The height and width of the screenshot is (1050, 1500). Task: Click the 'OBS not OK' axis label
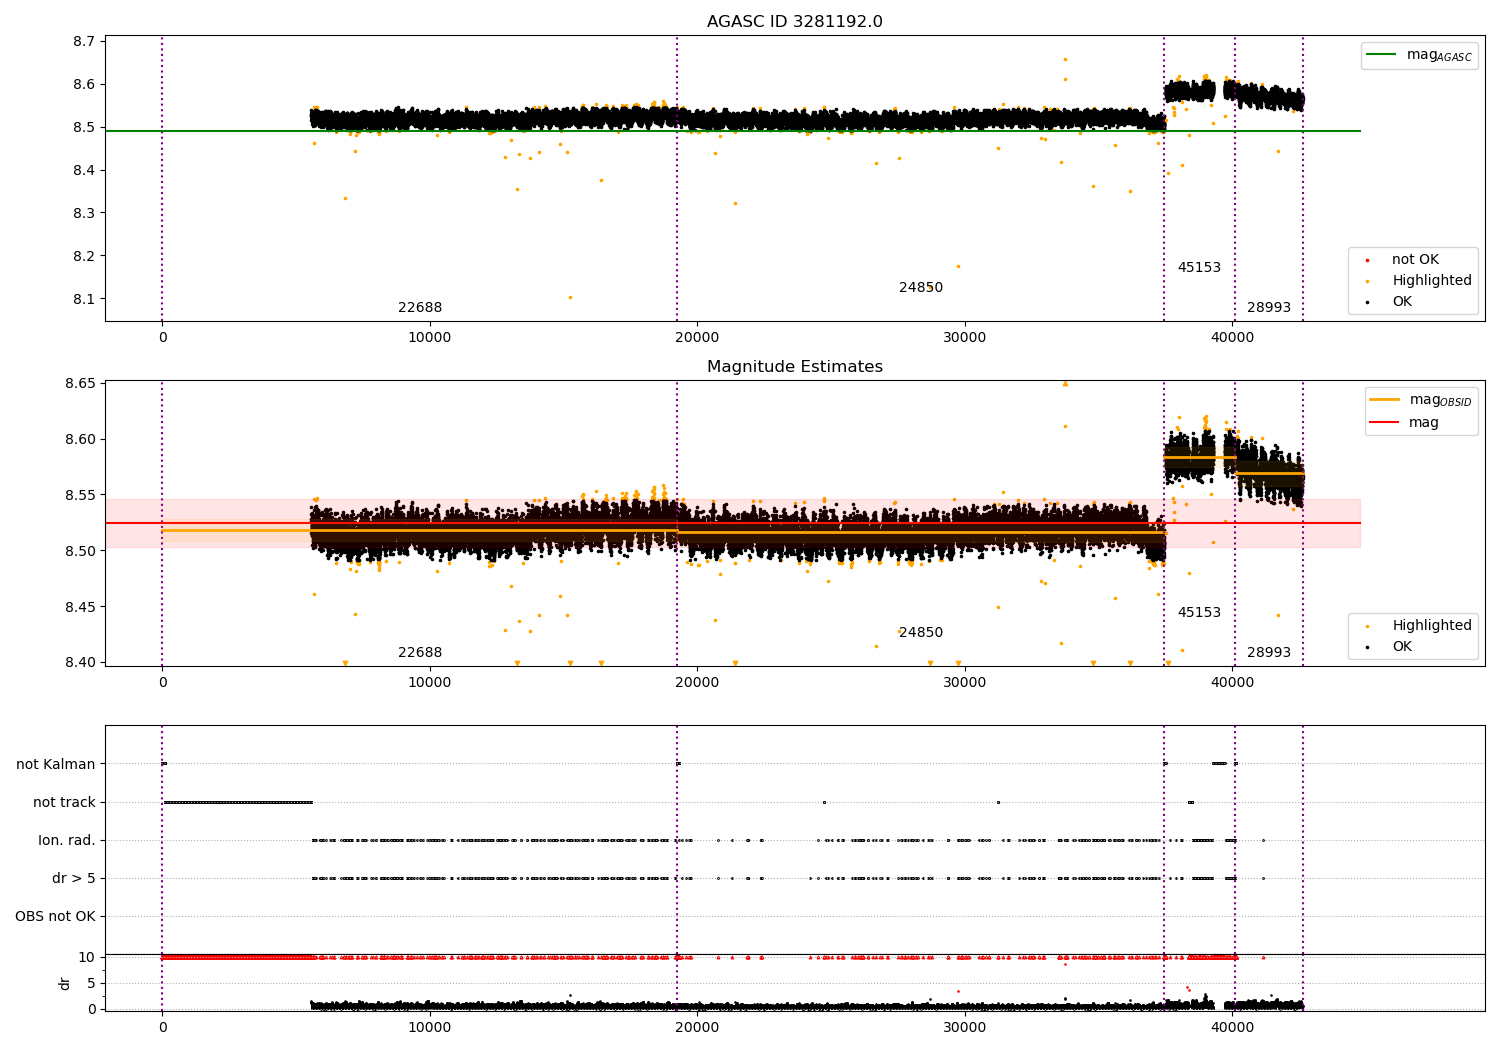coord(56,916)
